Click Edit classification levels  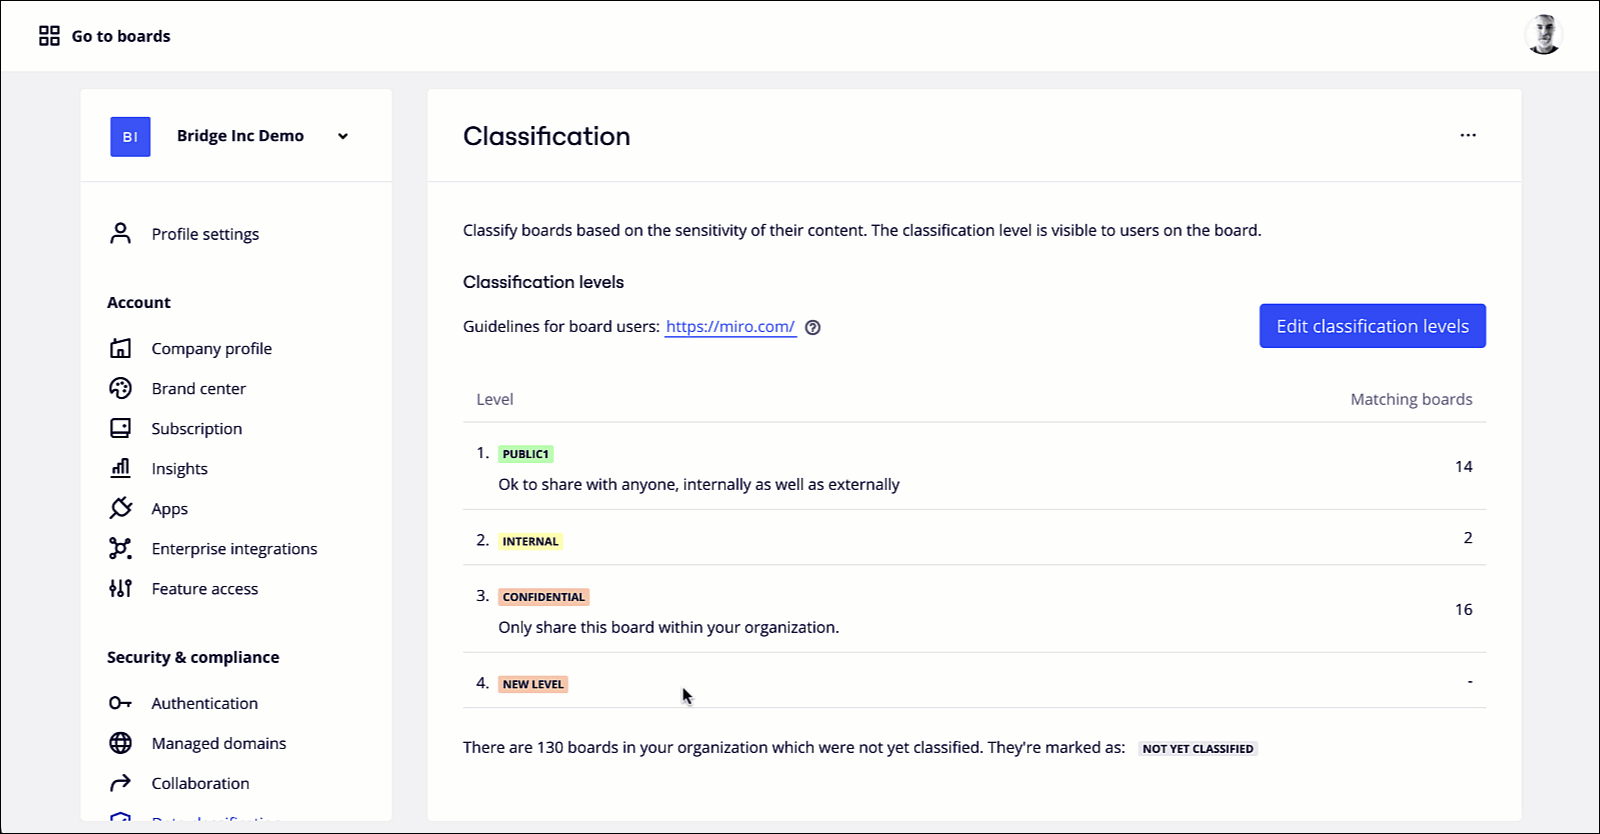pyautogui.click(x=1371, y=325)
